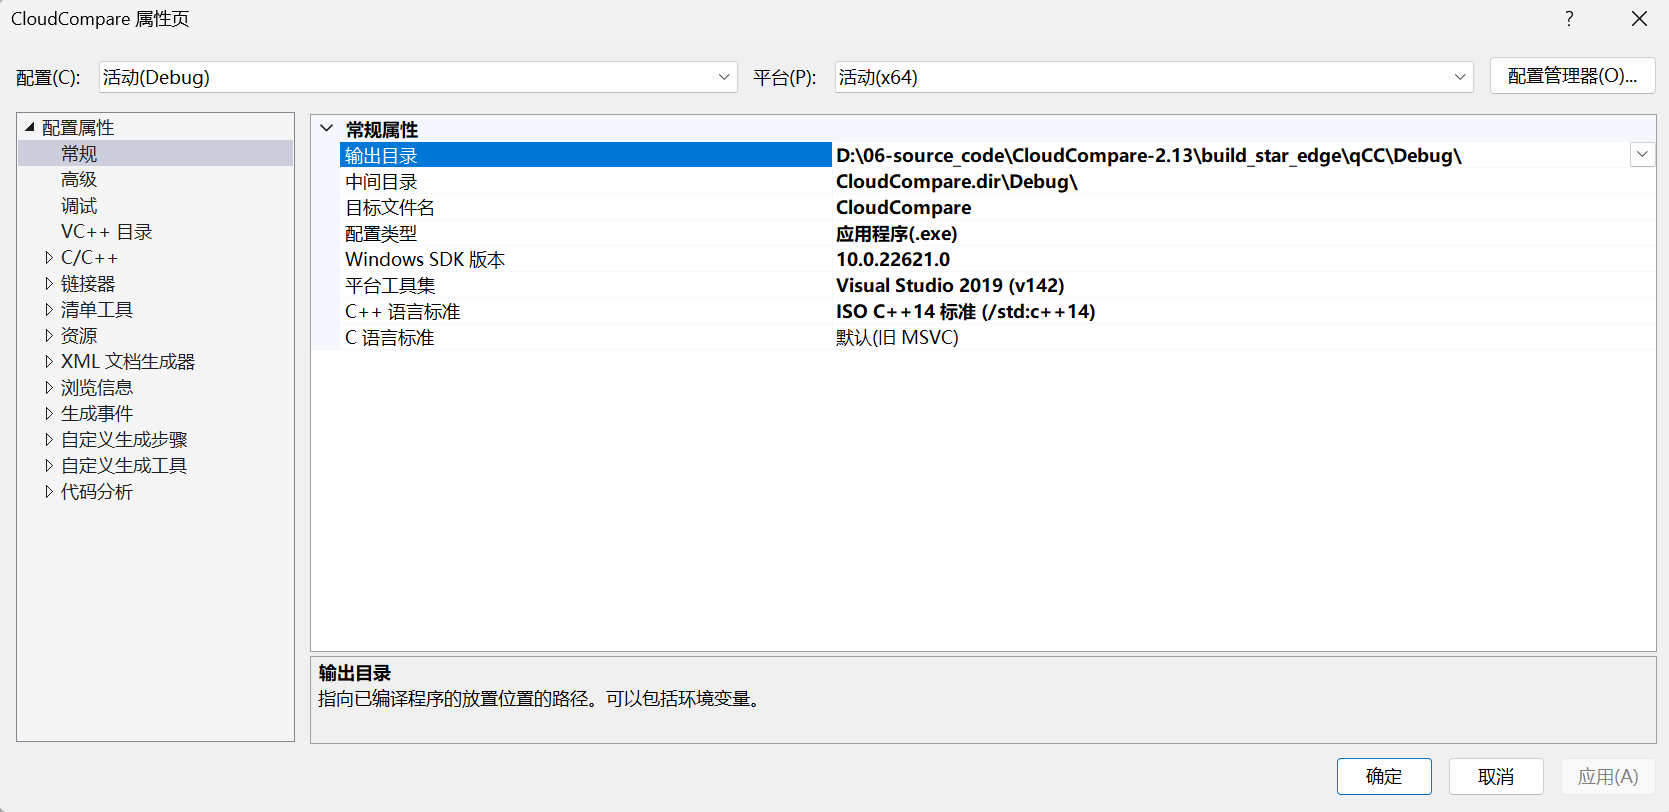
Task: Select the 资源 tree item label
Action: (x=79, y=335)
